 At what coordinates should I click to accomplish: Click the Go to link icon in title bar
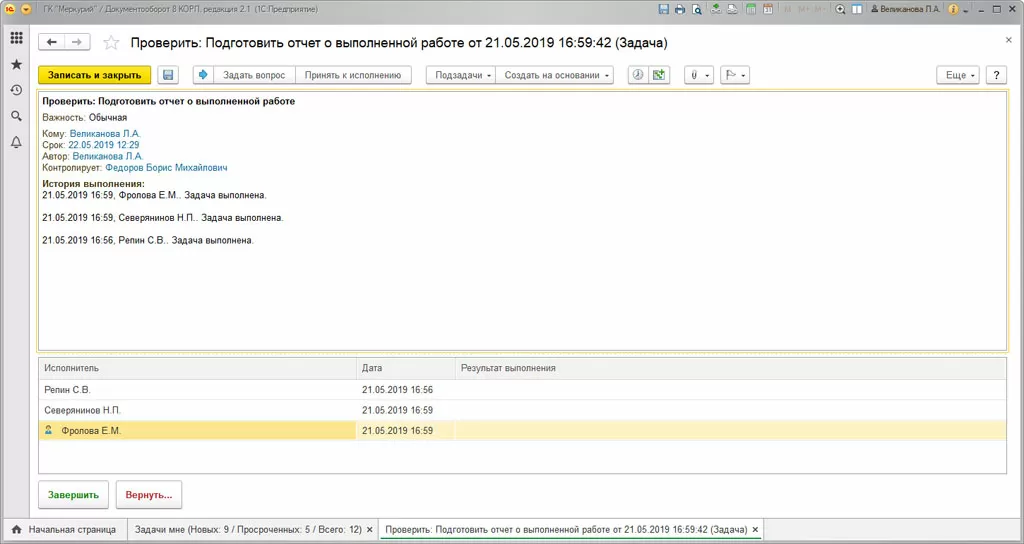tap(733, 9)
